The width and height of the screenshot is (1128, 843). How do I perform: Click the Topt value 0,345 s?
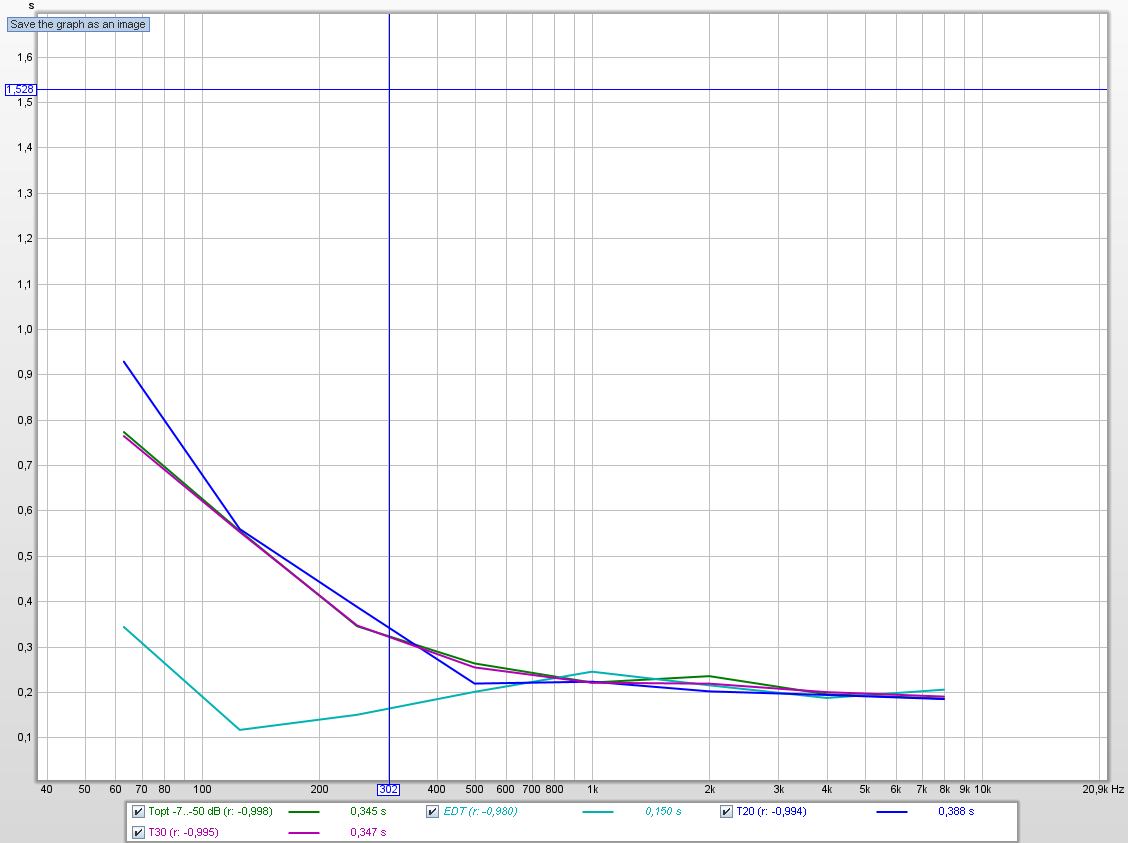367,812
